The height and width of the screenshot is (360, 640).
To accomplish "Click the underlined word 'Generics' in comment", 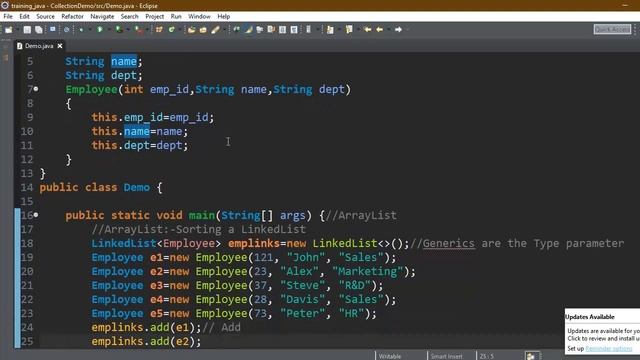I will pyautogui.click(x=449, y=243).
